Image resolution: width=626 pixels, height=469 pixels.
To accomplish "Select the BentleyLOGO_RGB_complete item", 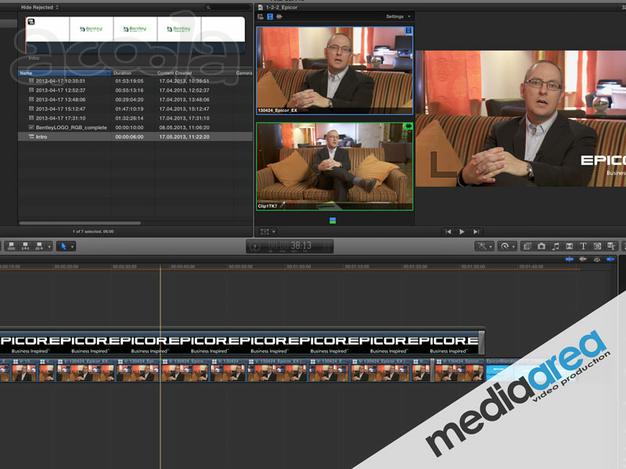I will pyautogui.click(x=135, y=127).
